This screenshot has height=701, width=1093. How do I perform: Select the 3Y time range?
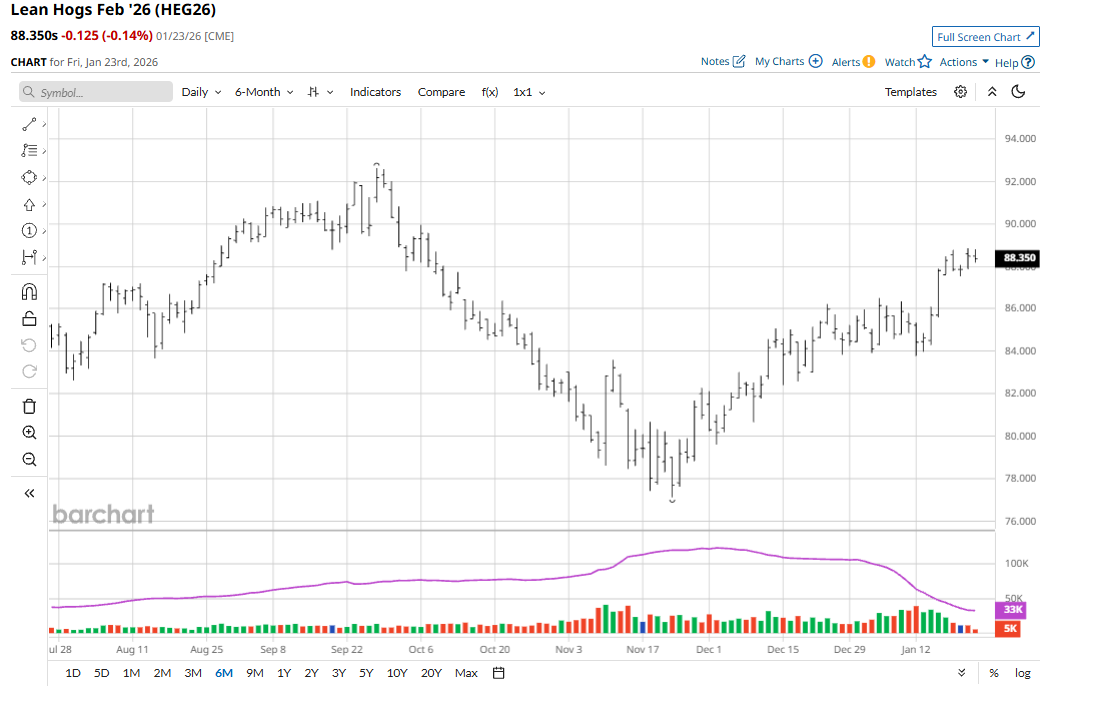[339, 673]
